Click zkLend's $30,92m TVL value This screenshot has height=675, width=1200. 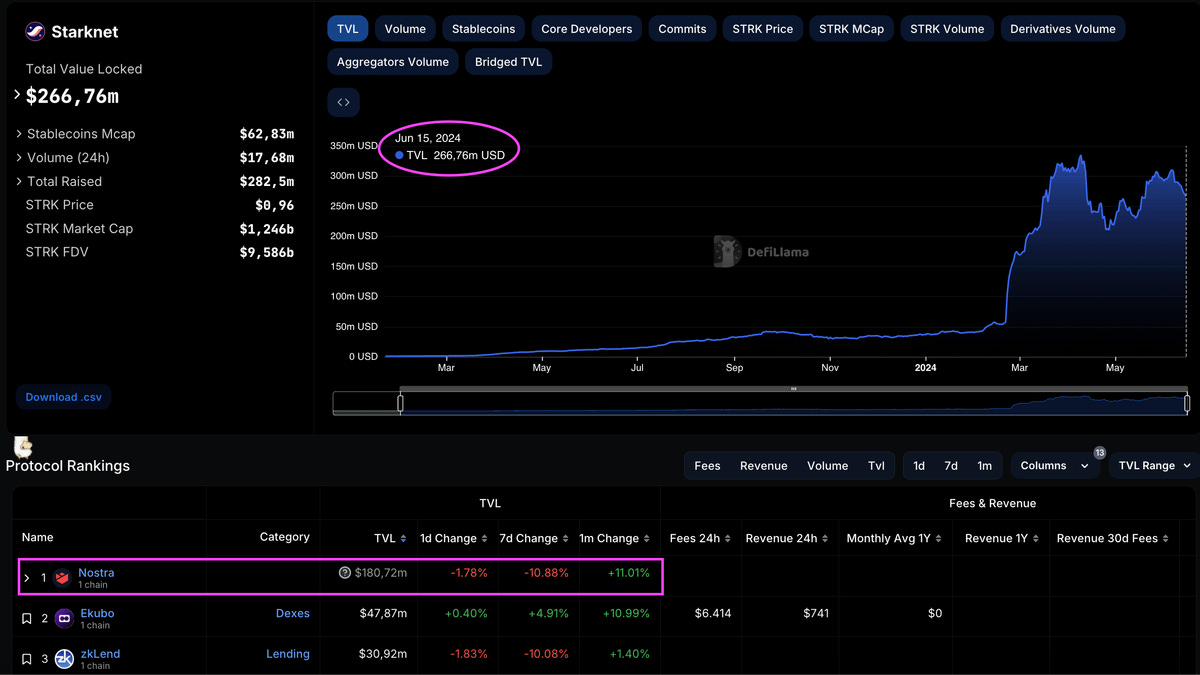tap(383, 653)
